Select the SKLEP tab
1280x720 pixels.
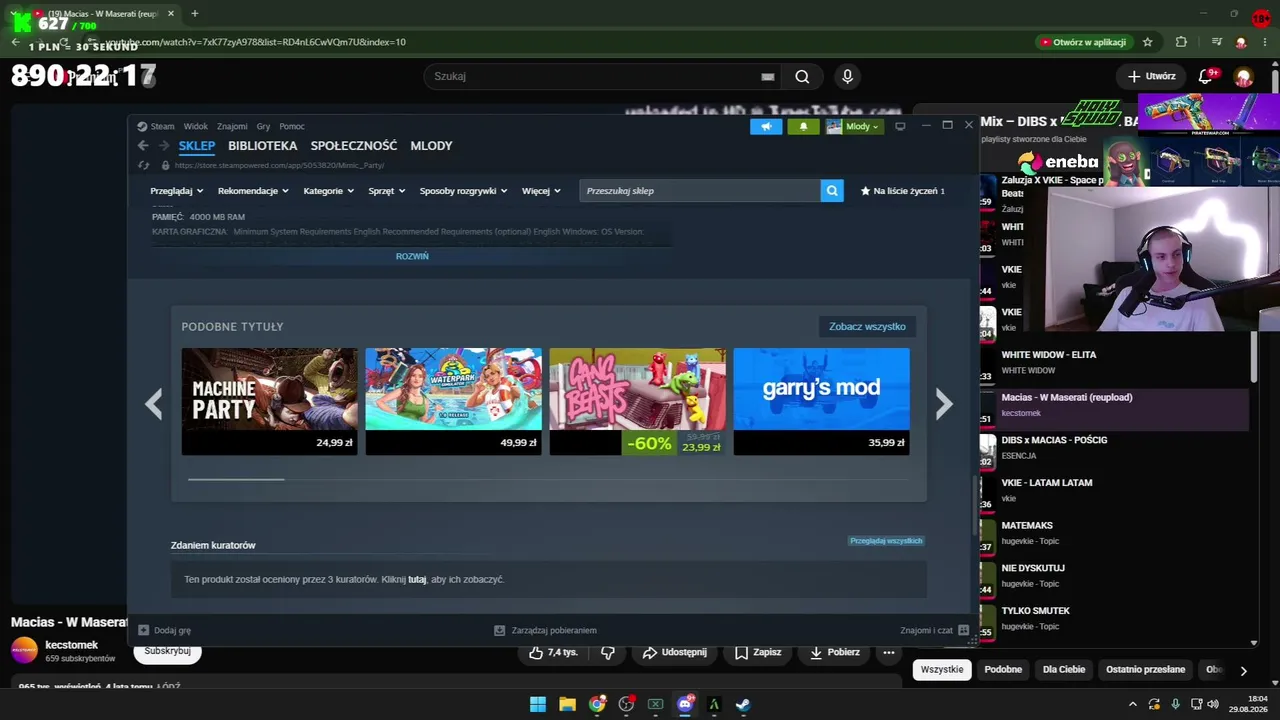point(197,146)
